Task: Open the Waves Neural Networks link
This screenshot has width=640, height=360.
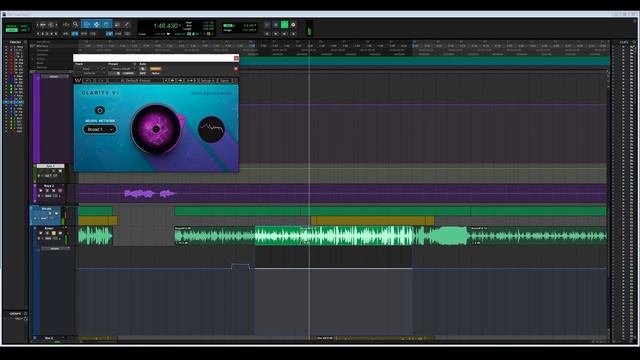Action: tap(211, 93)
